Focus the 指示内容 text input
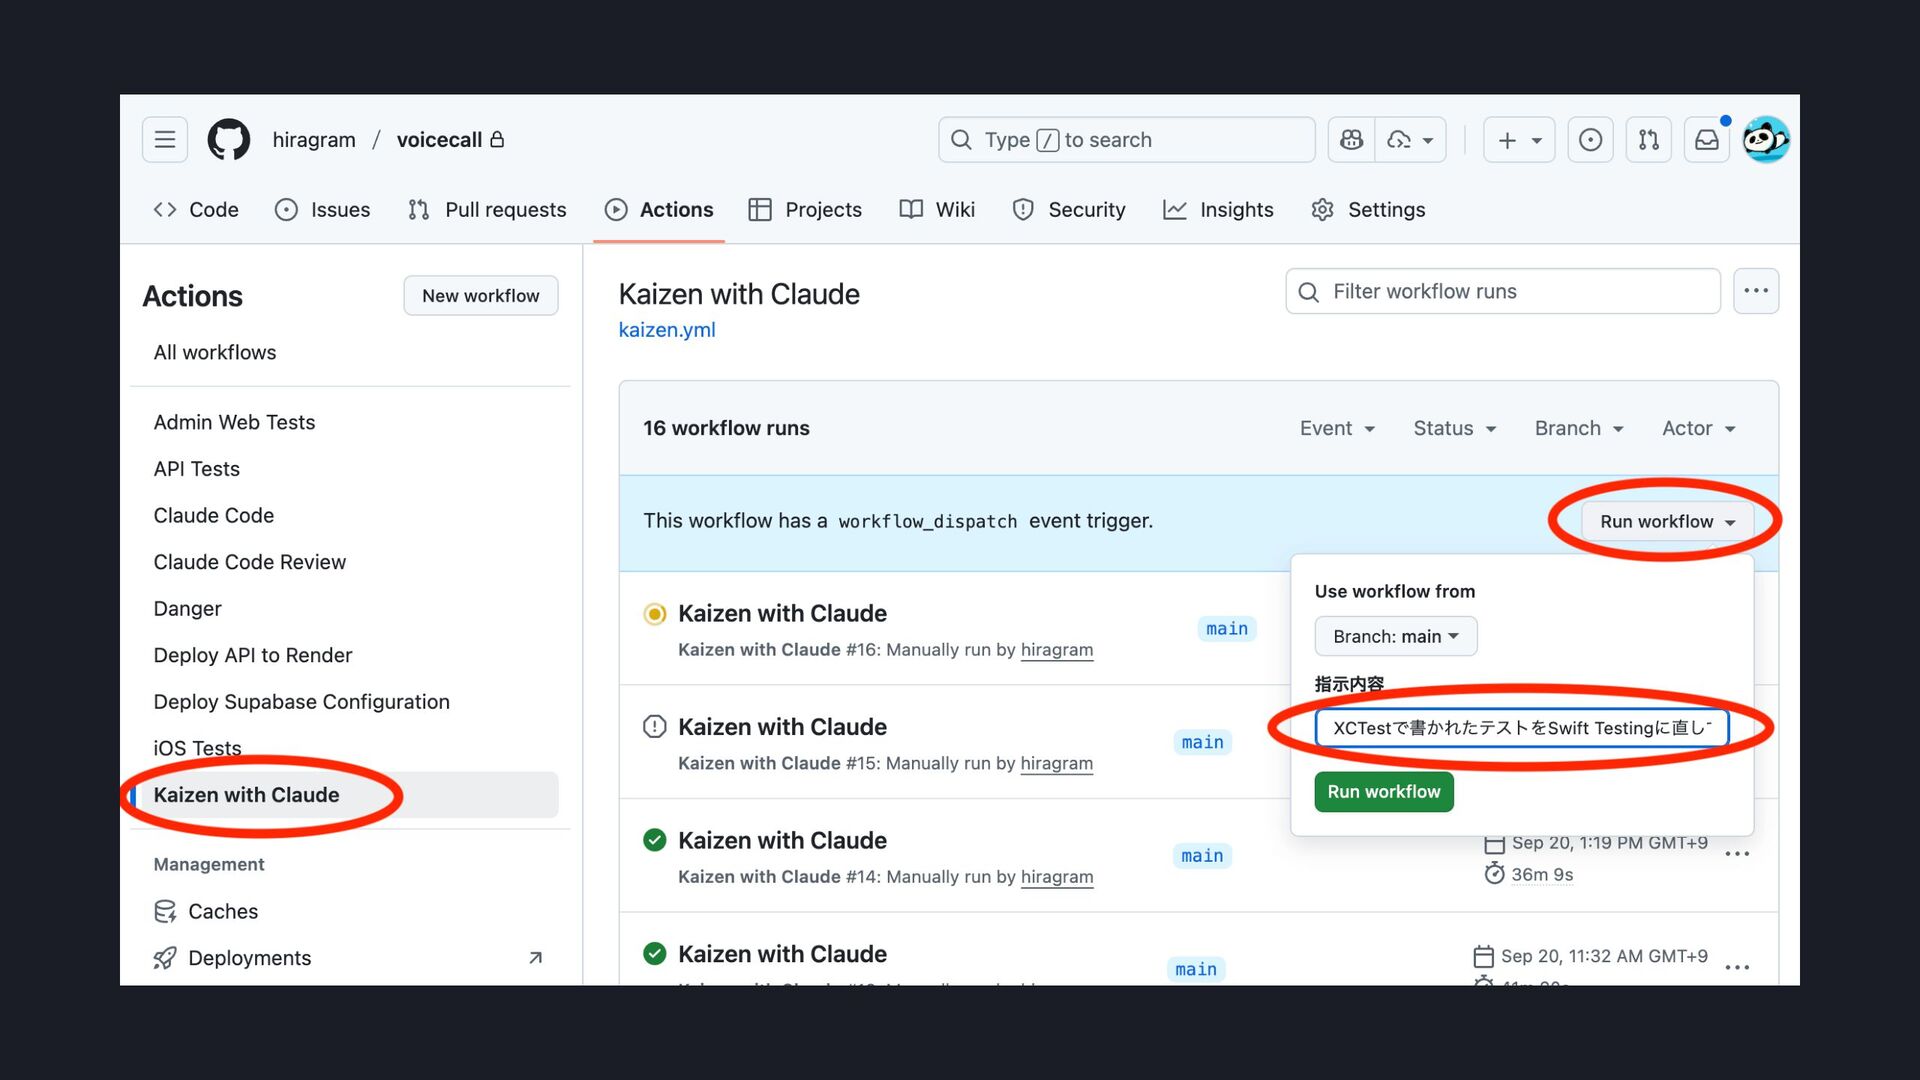The image size is (1920, 1080). (1522, 728)
